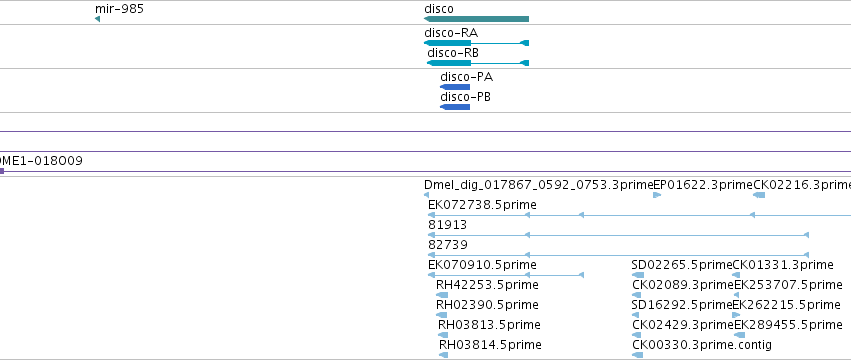Click the disco-PA protein bar
Screen dimensions: 851x360
[455, 87]
